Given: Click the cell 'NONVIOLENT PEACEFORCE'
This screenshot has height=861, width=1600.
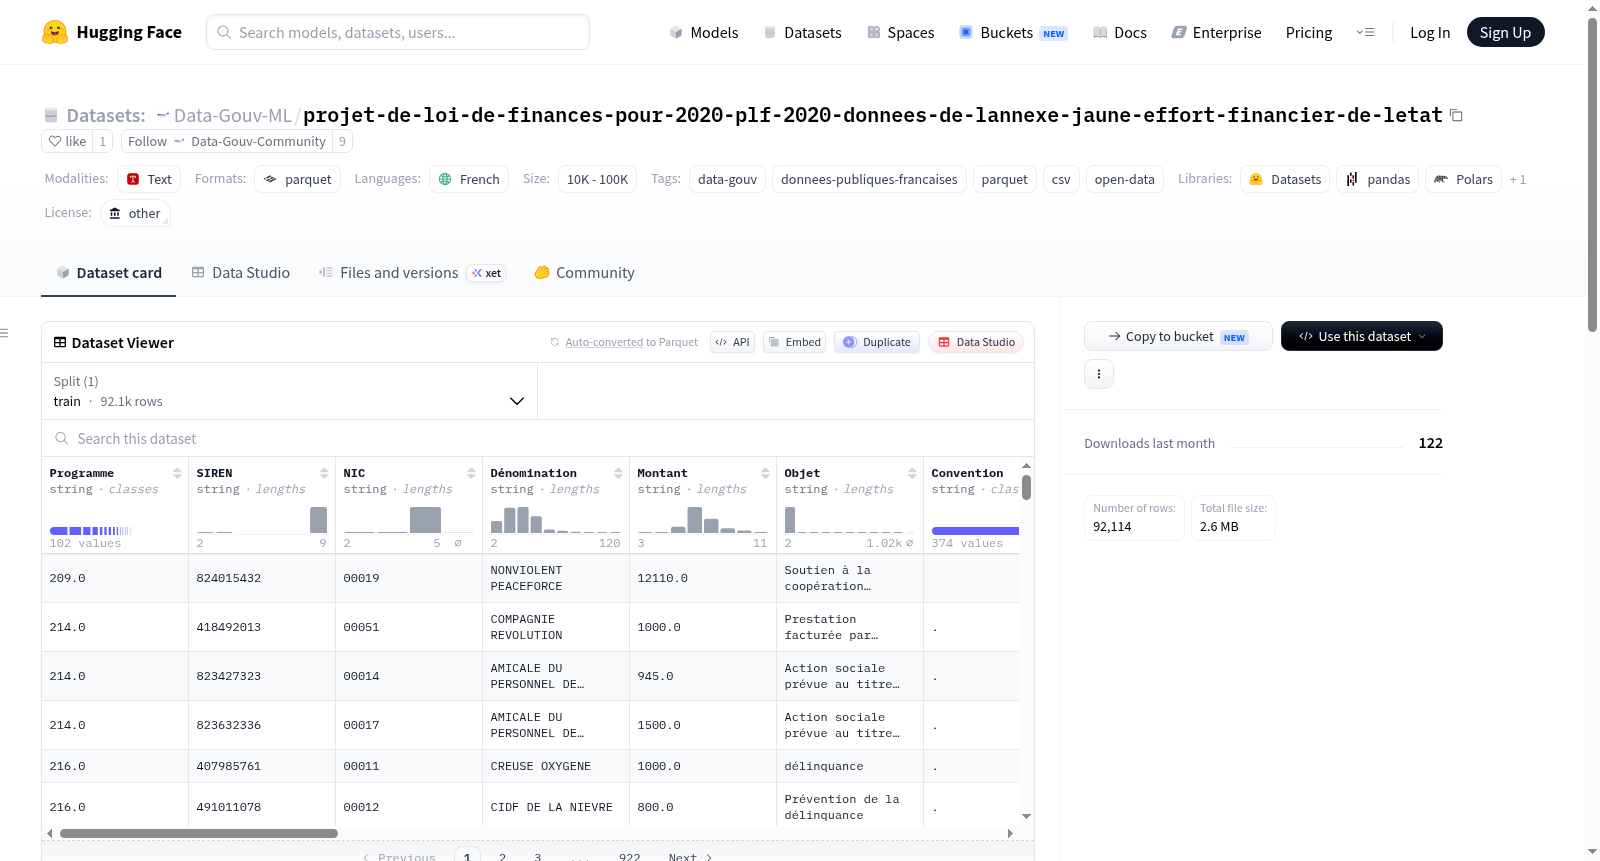Looking at the screenshot, I should [x=556, y=578].
